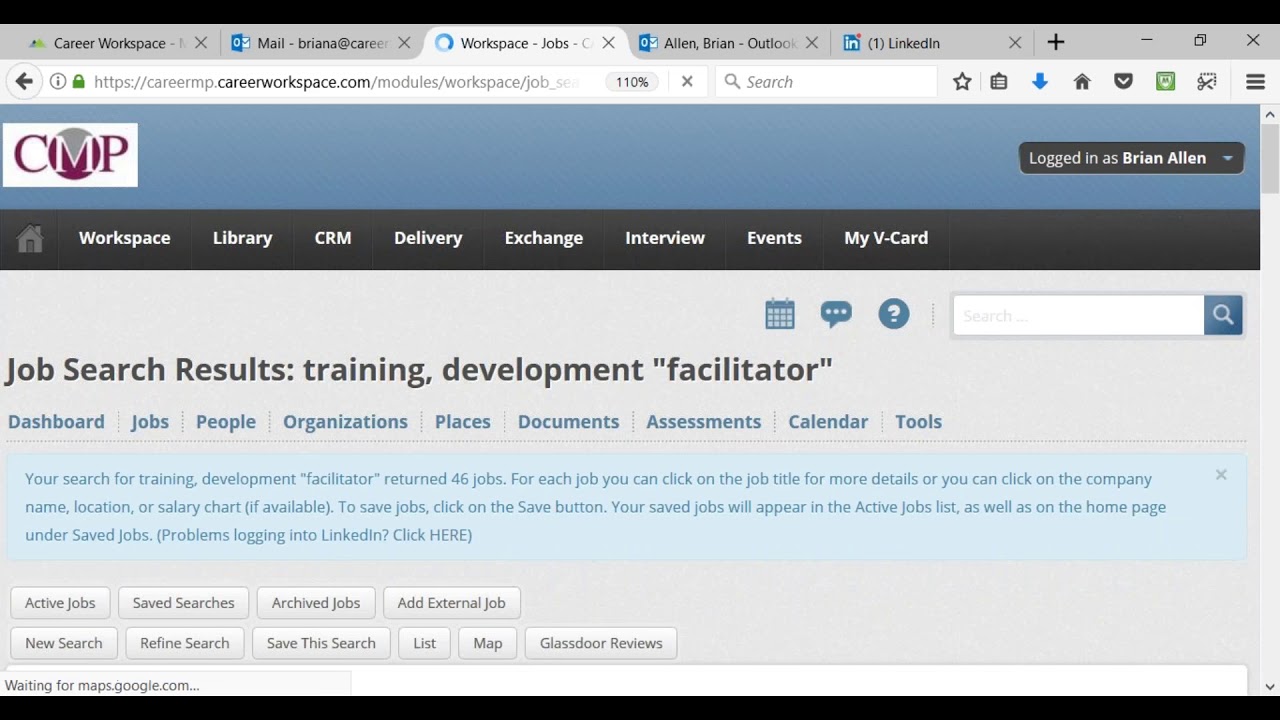The height and width of the screenshot is (720, 1280).
Task: Open Workspace in main navigation
Action: 125,238
